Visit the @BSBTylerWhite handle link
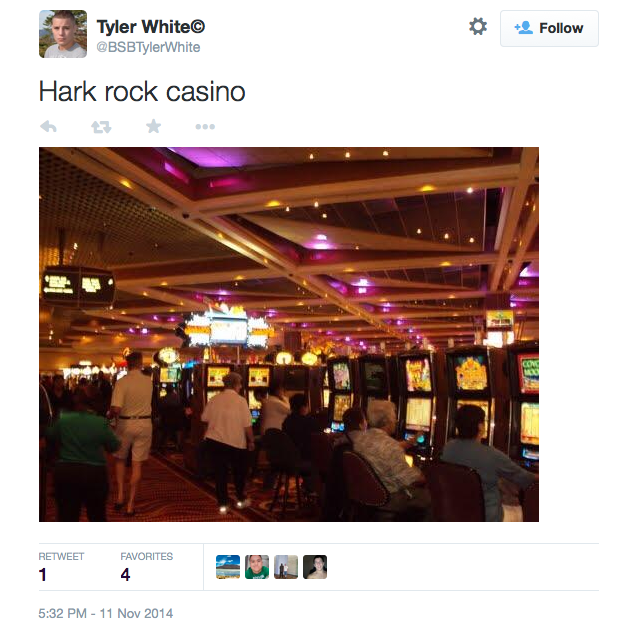Image resolution: width=638 pixels, height=629 pixels. [148, 47]
